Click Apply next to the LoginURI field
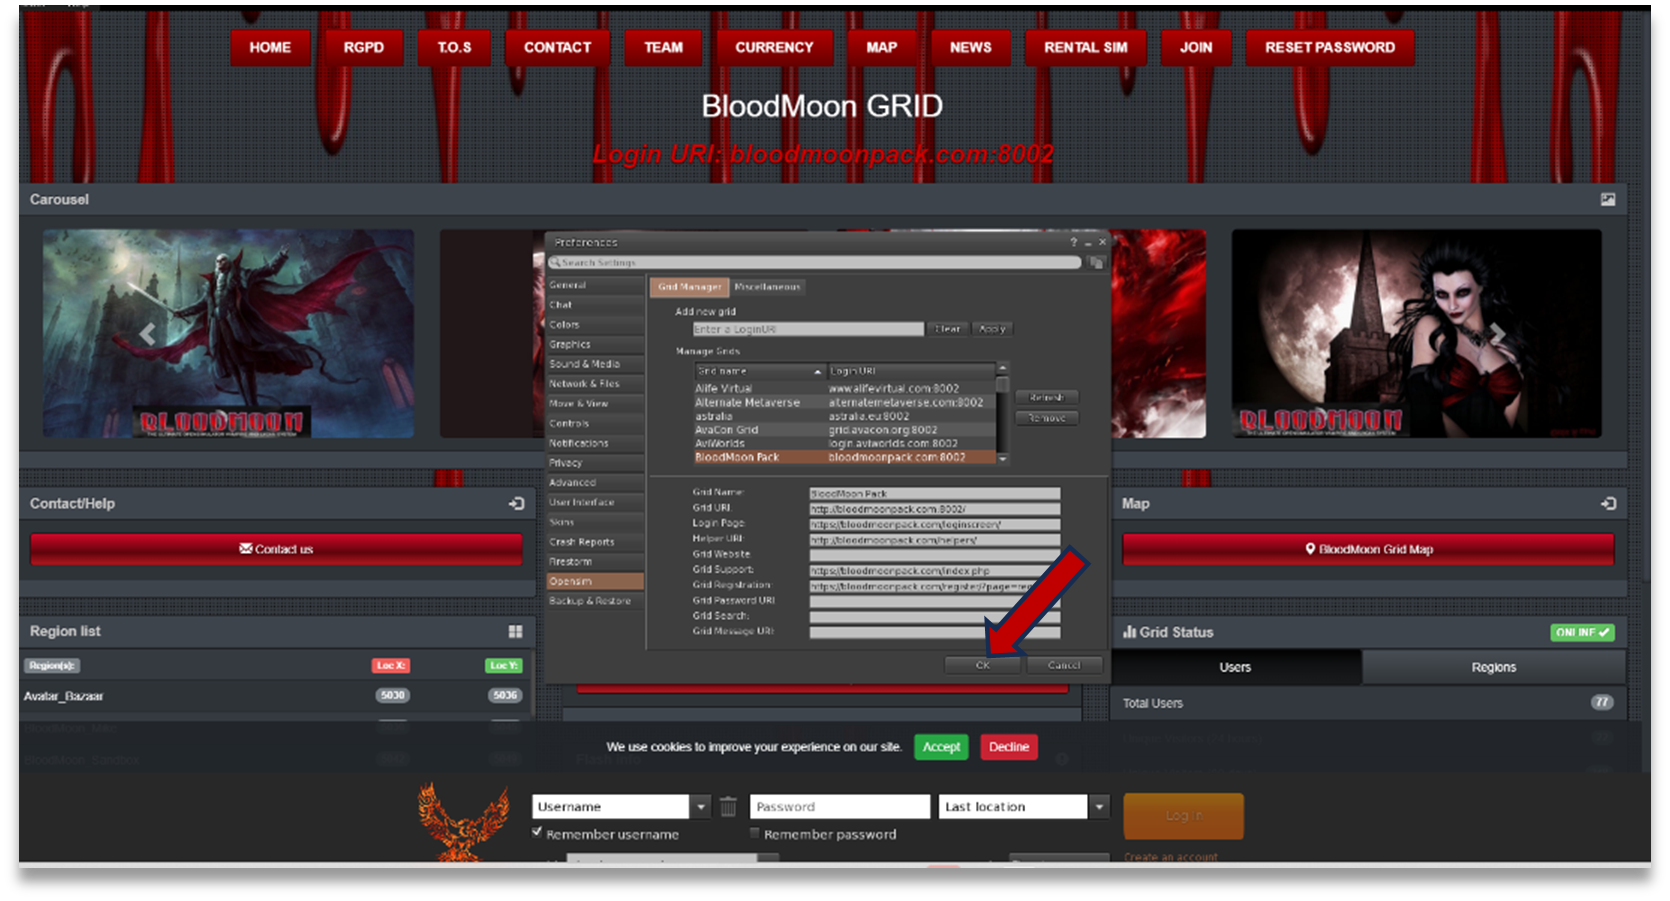1670x901 pixels. pos(992,329)
